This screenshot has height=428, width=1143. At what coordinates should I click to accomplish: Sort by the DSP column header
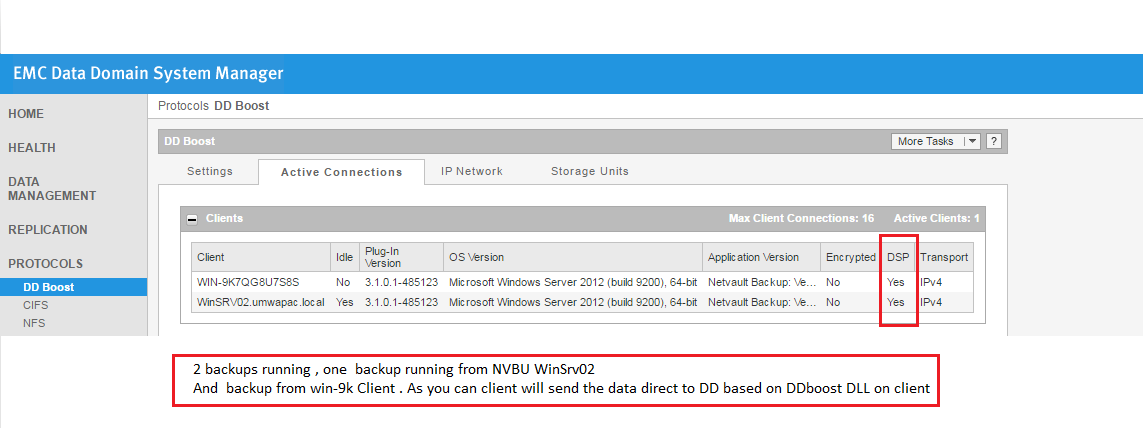coord(898,257)
